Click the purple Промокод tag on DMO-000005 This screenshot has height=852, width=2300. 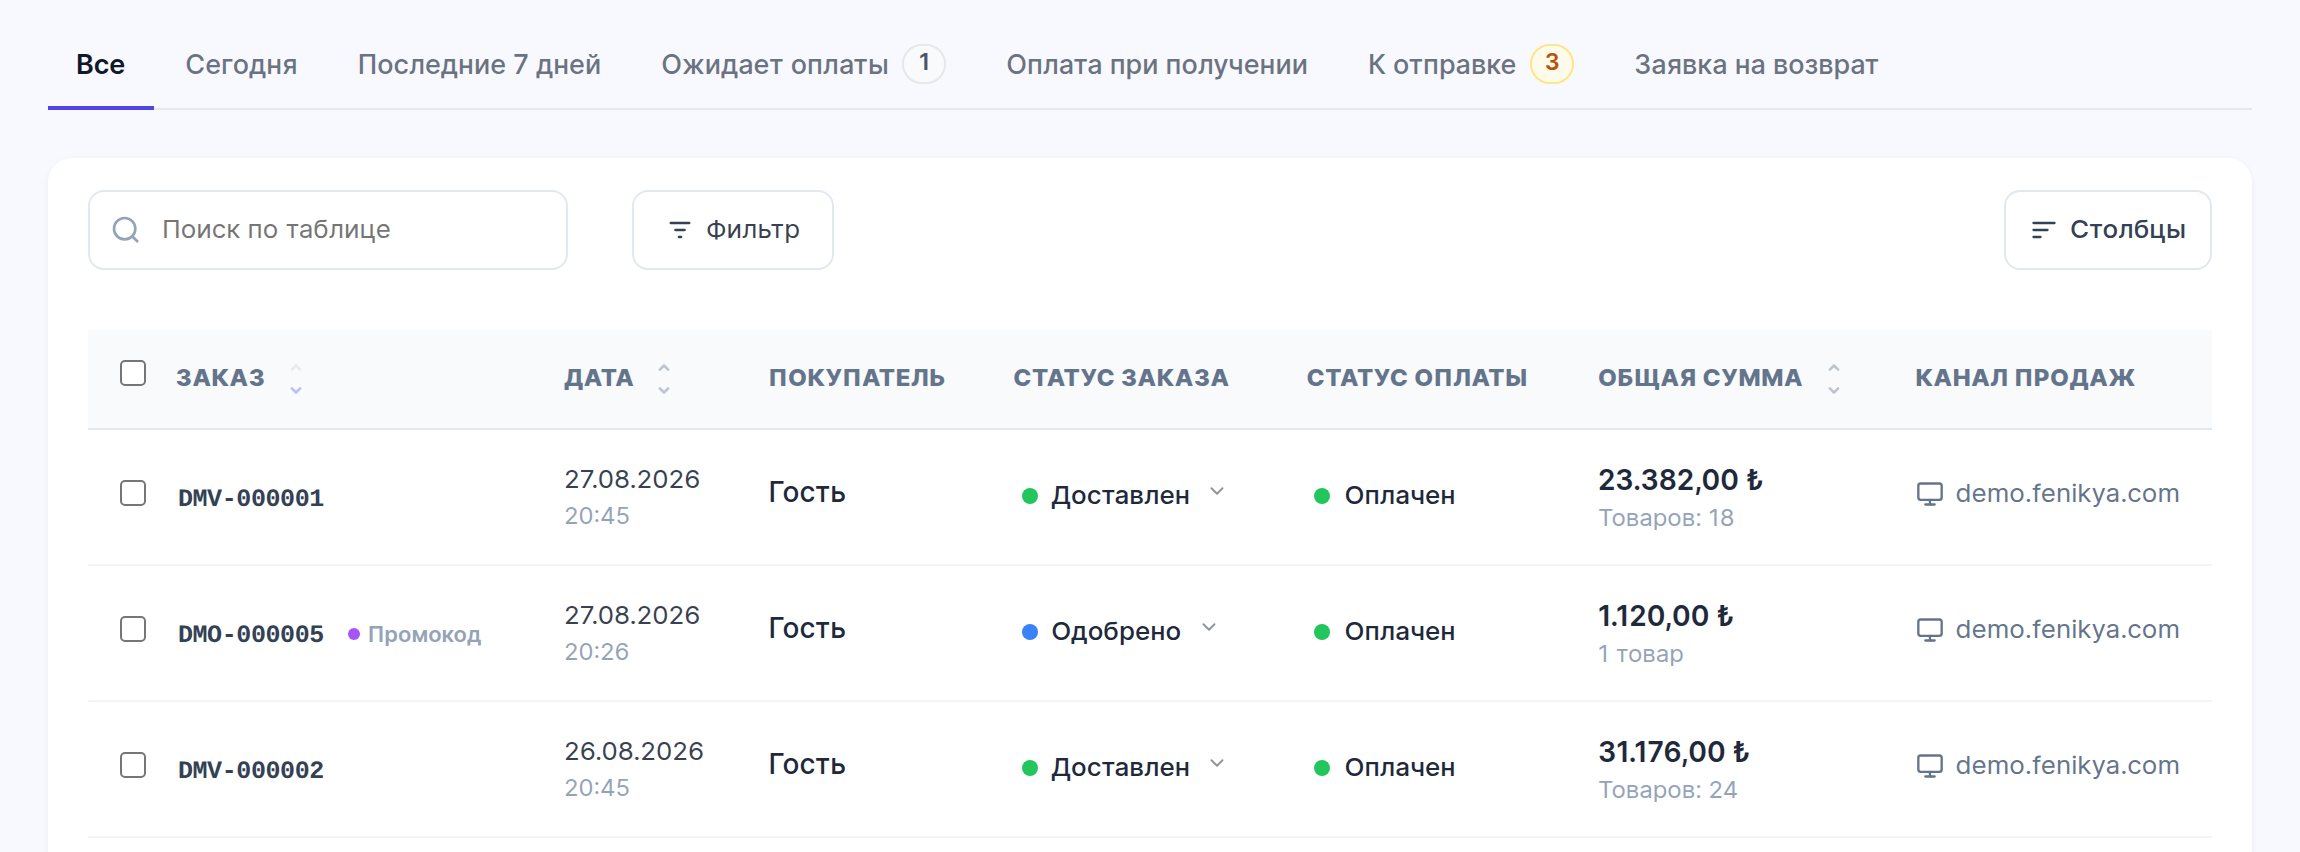point(415,634)
